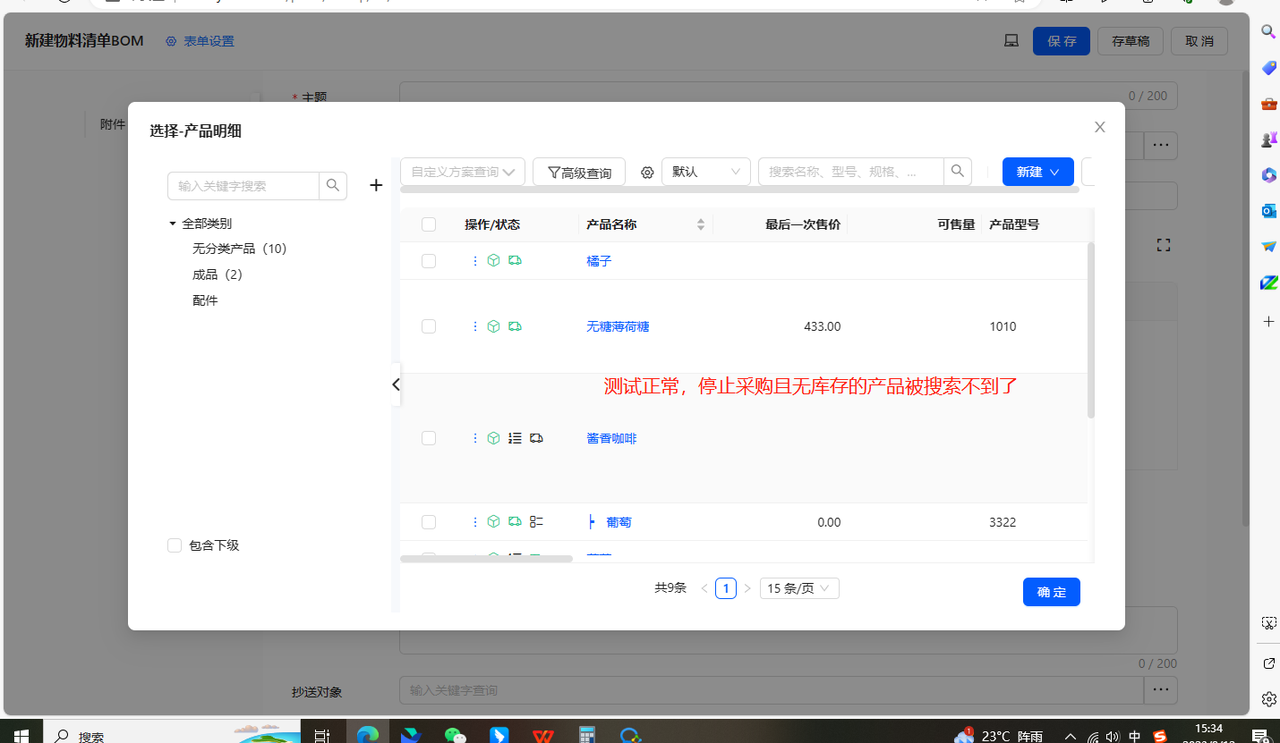Open WeChat from taskbar
1280x743 pixels.
click(x=455, y=735)
